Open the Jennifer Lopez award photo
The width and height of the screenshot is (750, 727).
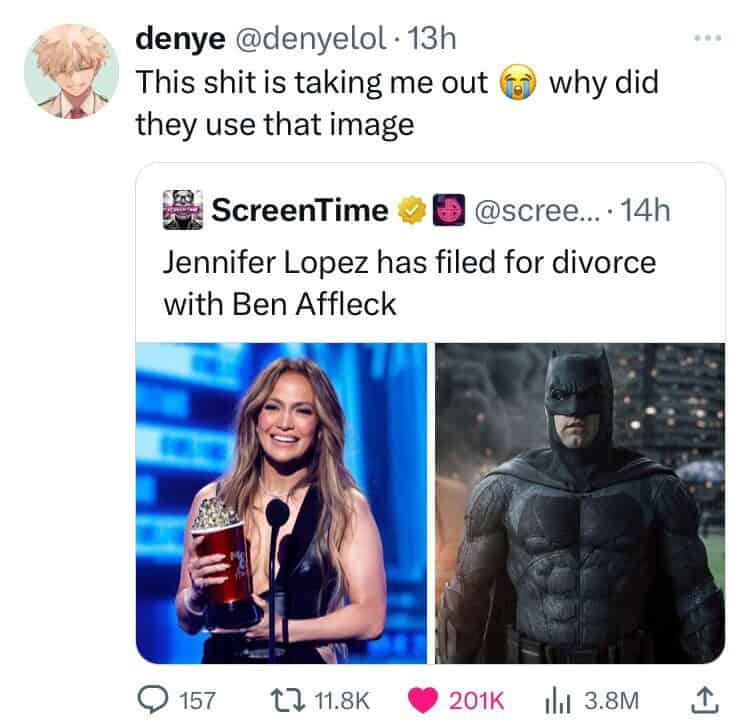point(281,503)
